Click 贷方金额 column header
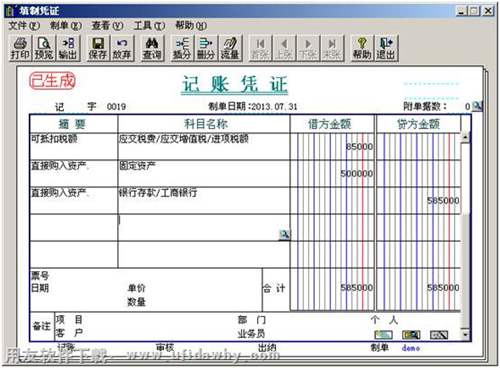This screenshot has width=500, height=368. click(x=419, y=124)
